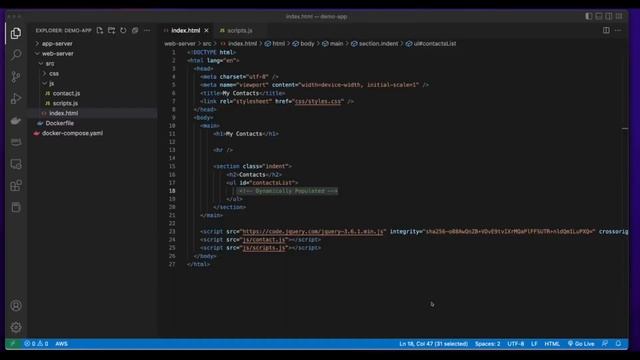Open the Explorer view in activity bar
This screenshot has height=360, width=640.
click(16, 33)
